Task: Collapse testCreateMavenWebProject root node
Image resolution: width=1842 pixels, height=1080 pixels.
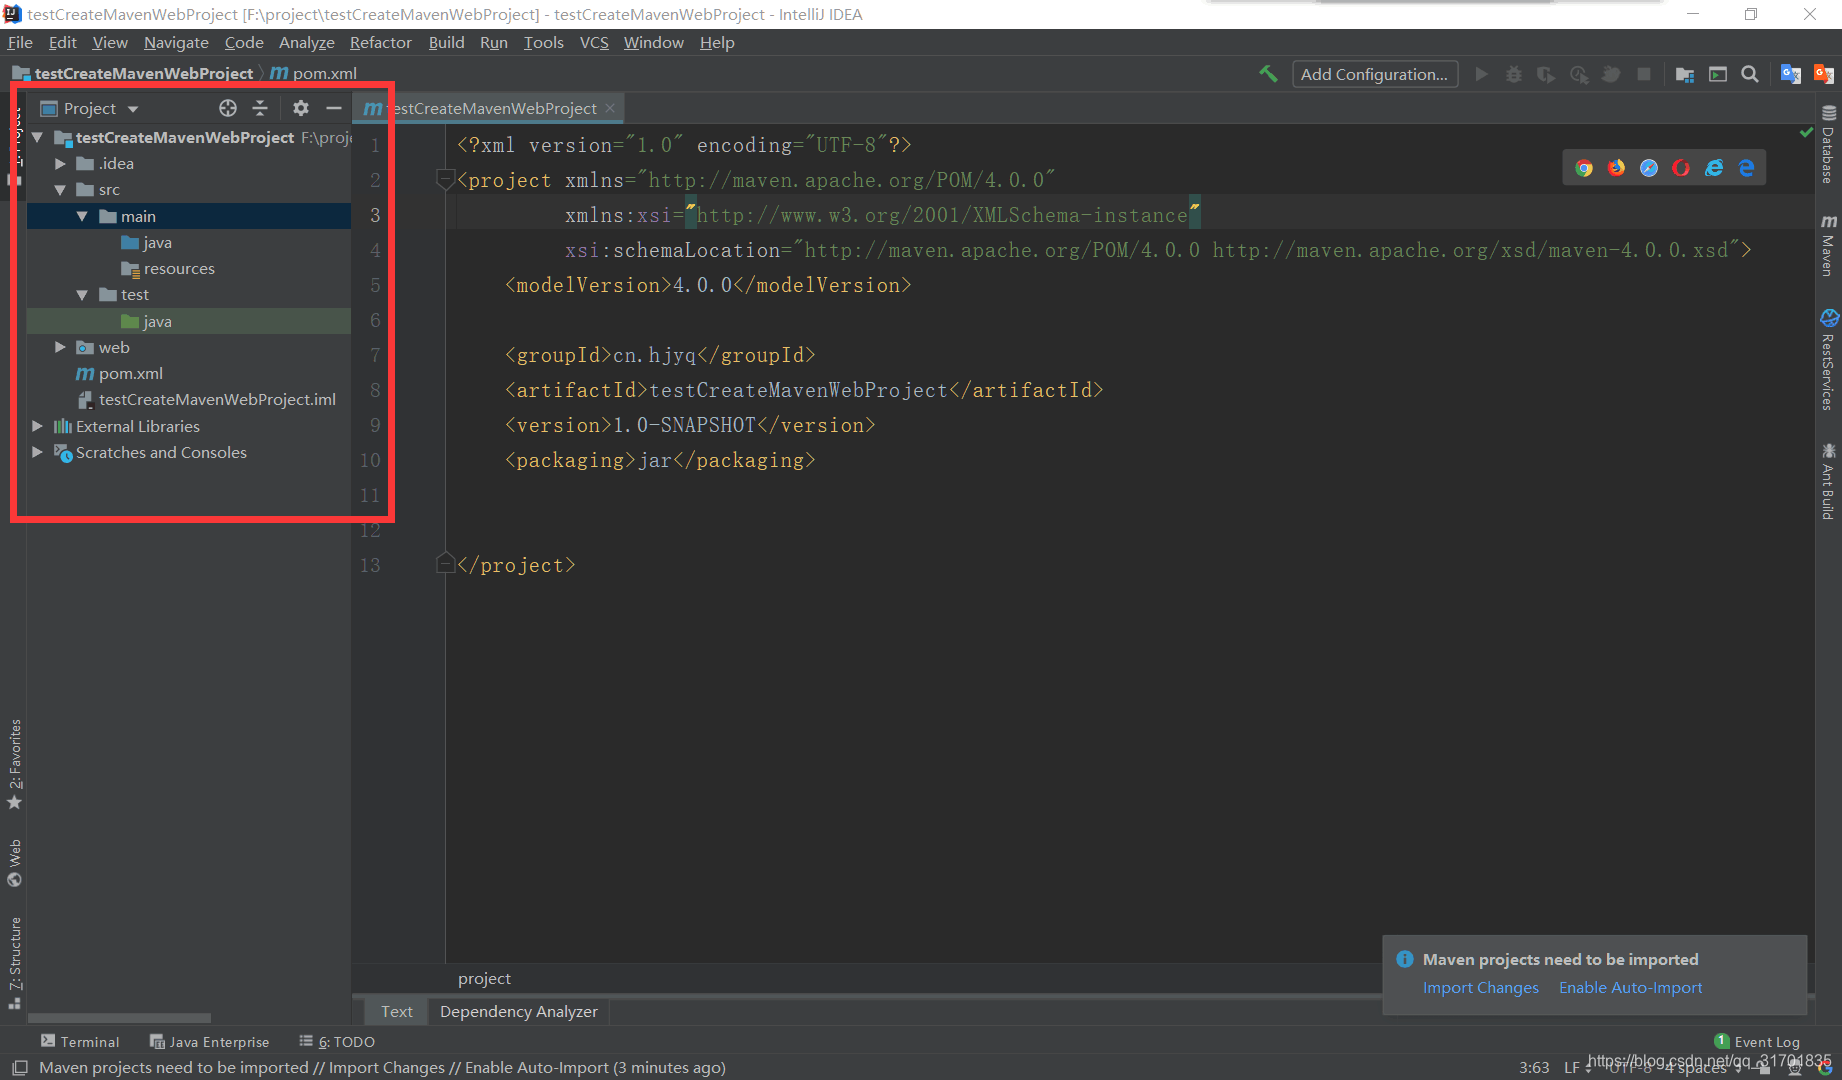Action: tap(37, 137)
